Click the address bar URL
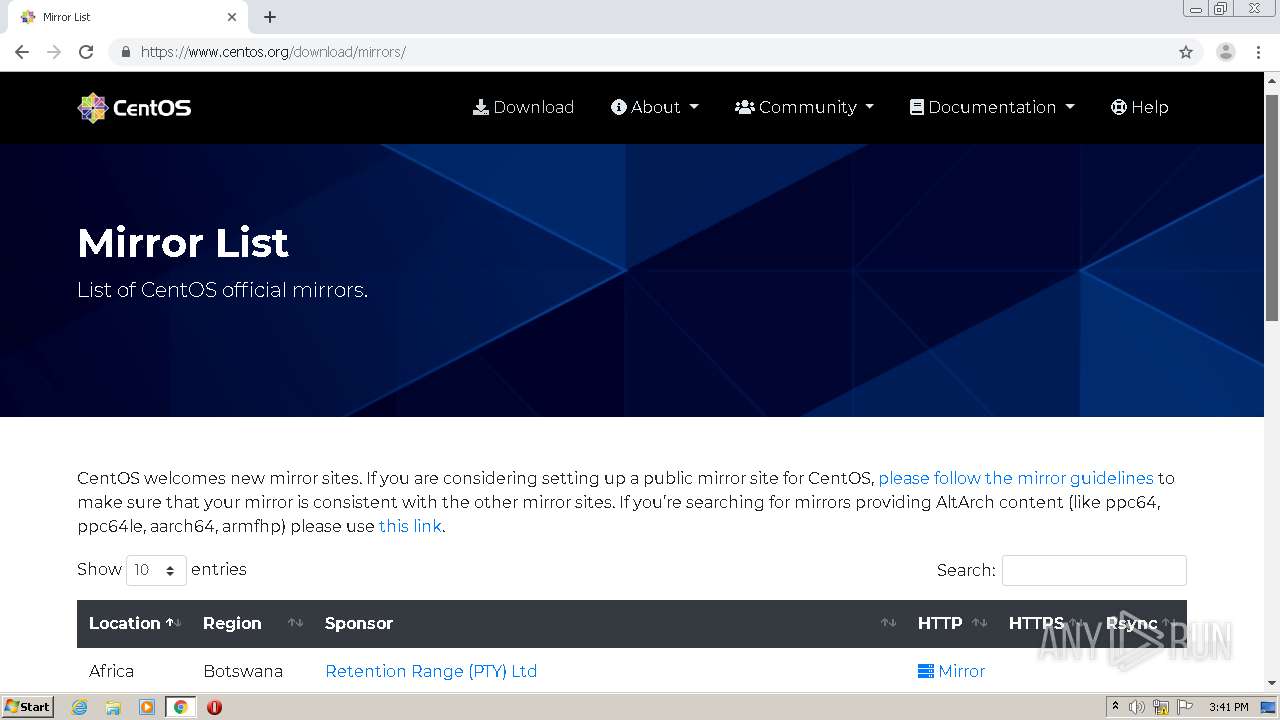1280x720 pixels. click(x=273, y=52)
